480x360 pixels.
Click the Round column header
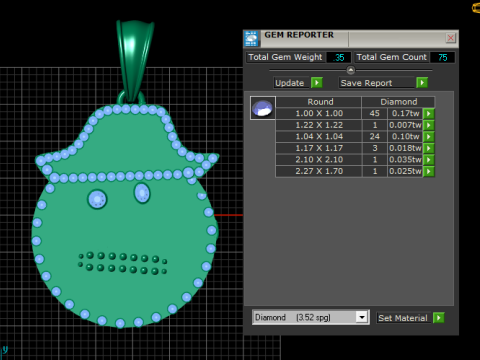[320, 102]
